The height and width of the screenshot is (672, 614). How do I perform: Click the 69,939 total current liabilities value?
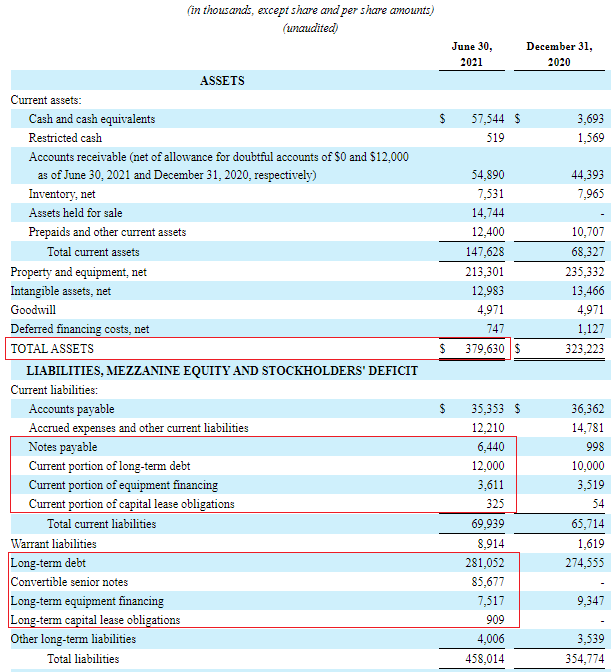tap(488, 524)
